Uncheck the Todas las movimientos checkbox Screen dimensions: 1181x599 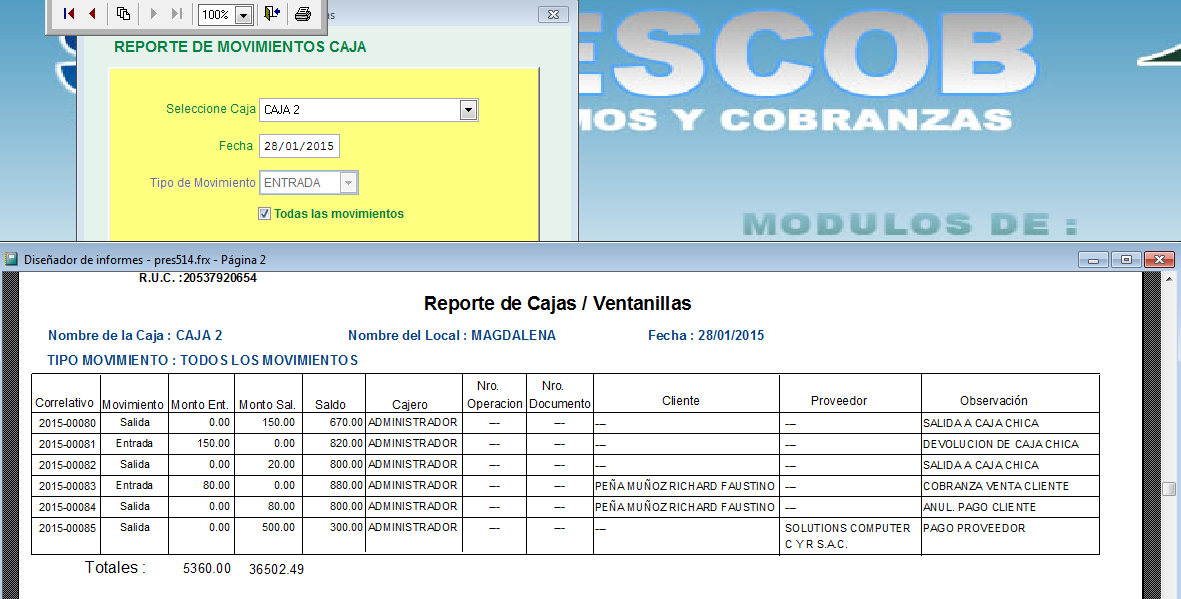(x=264, y=214)
